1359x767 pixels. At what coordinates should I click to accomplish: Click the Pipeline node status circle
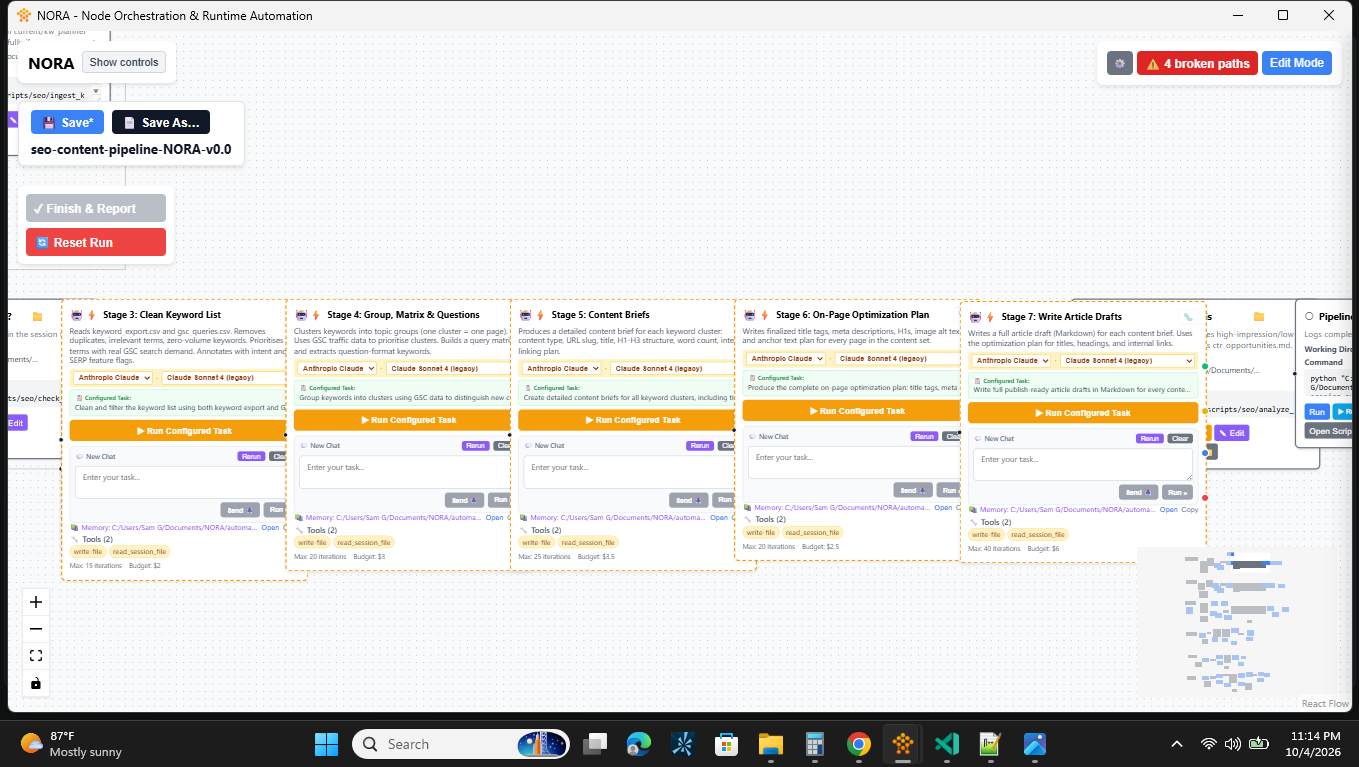pyautogui.click(x=1309, y=316)
